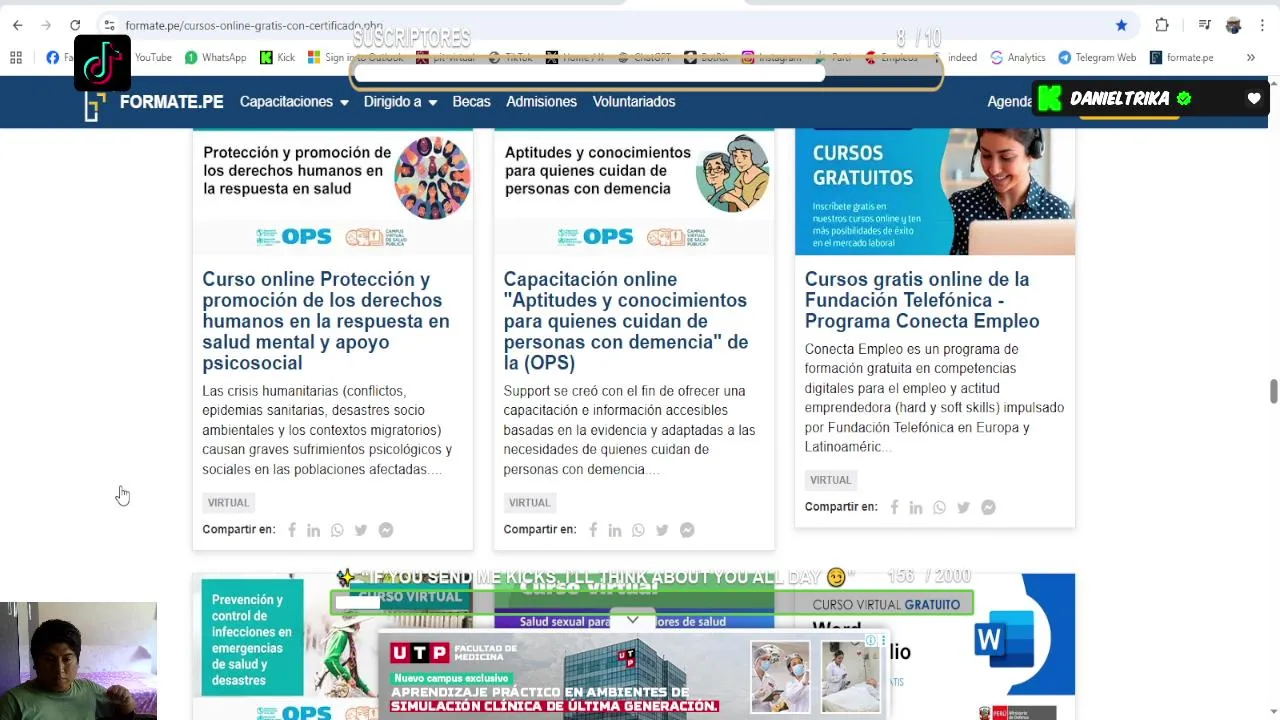The width and height of the screenshot is (1280, 720).
Task: Click the heart icon next to DanielTrika
Action: pos(1254,98)
